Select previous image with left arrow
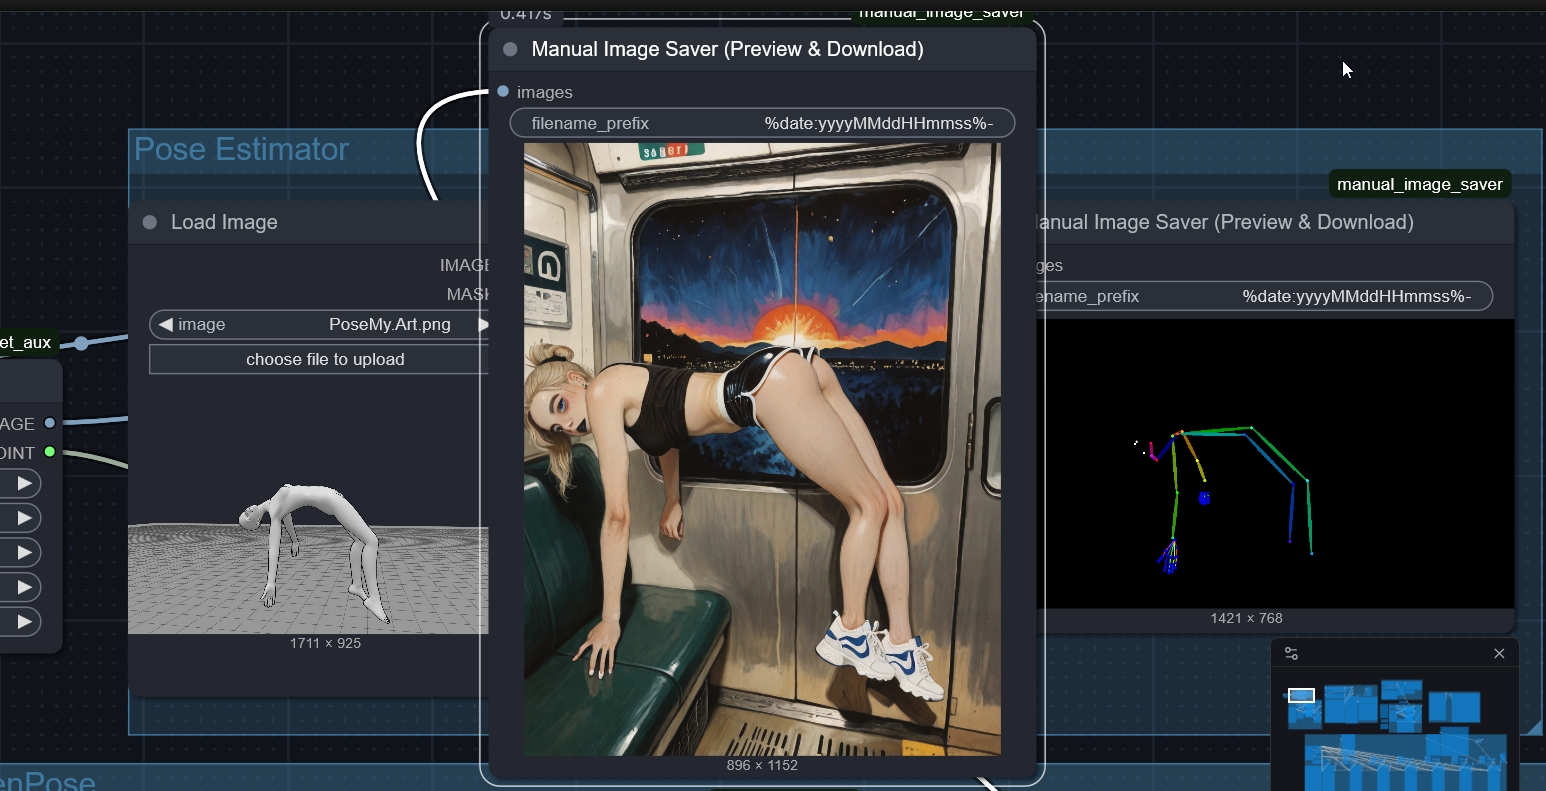The width and height of the screenshot is (1546, 791). (x=166, y=325)
